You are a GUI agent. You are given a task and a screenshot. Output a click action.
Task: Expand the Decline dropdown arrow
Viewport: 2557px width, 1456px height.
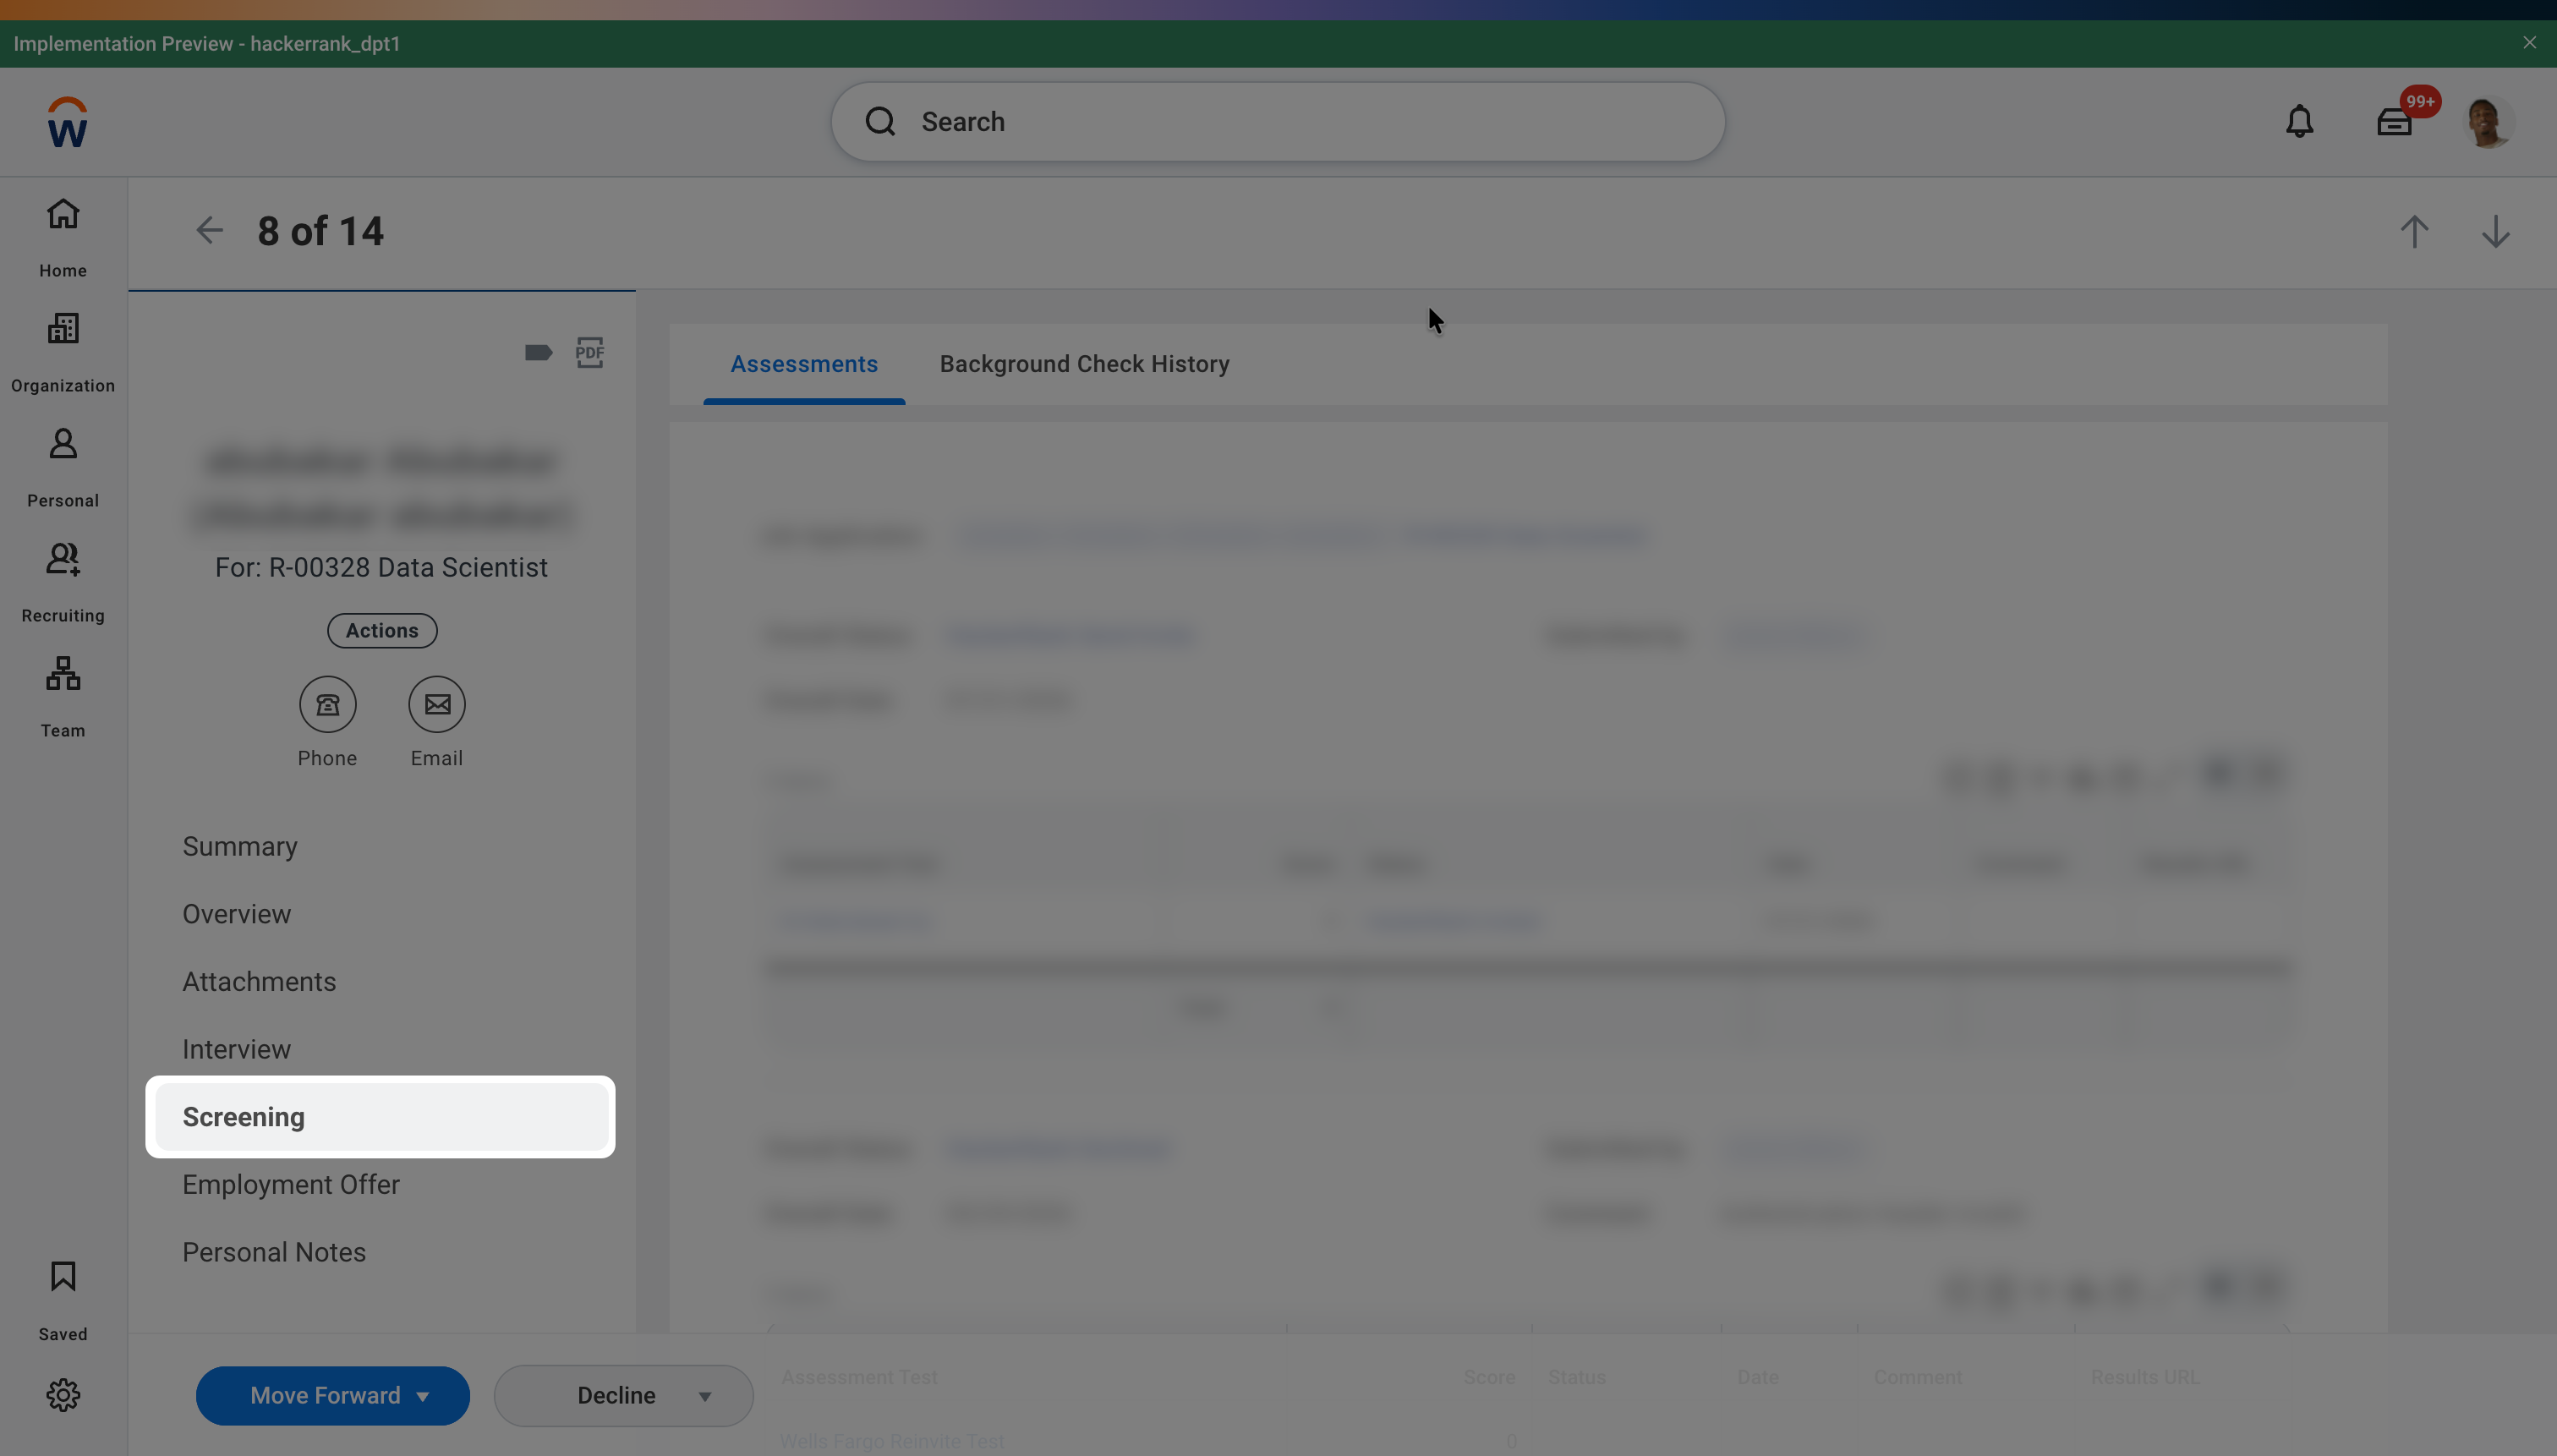[705, 1396]
